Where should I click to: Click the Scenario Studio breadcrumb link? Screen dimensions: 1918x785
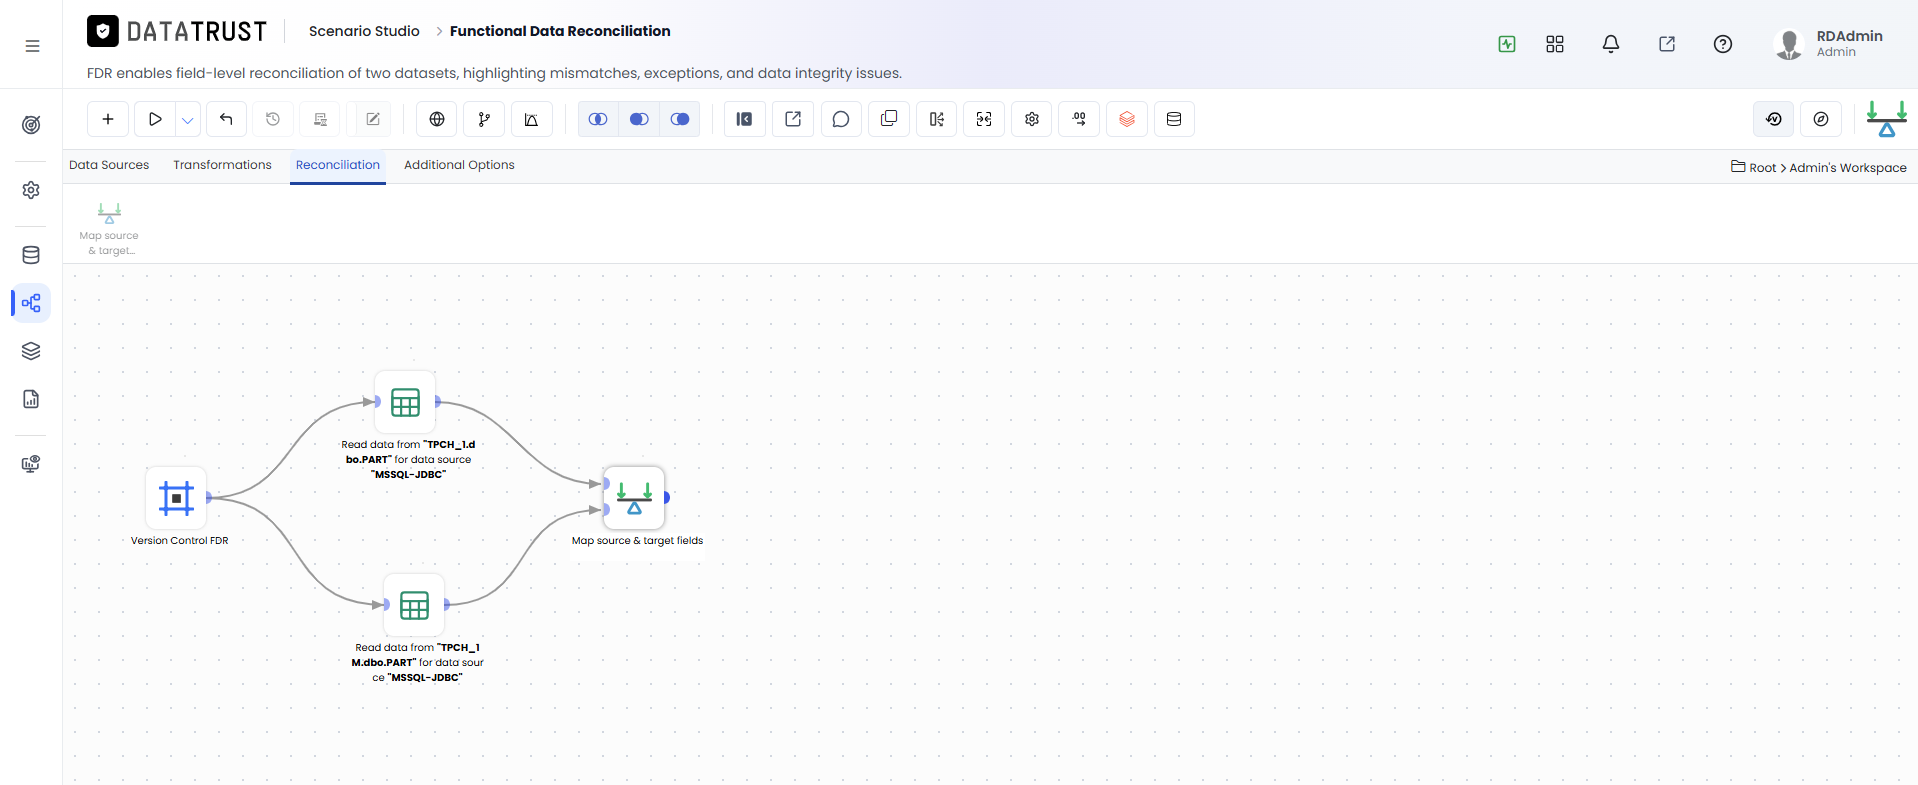(x=364, y=31)
